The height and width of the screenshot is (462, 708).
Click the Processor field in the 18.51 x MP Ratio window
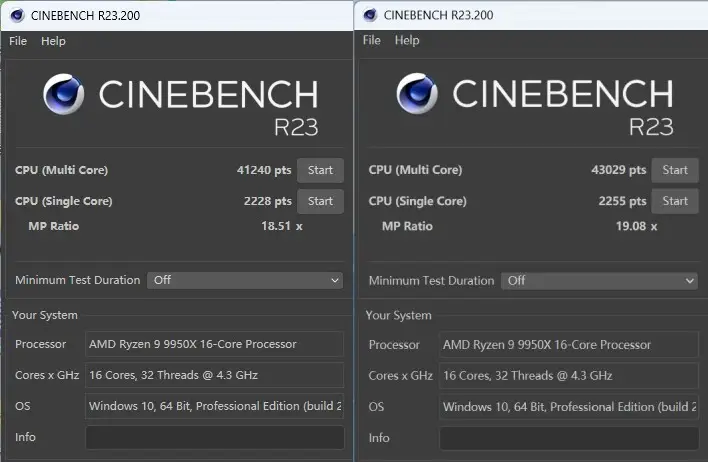tap(214, 344)
